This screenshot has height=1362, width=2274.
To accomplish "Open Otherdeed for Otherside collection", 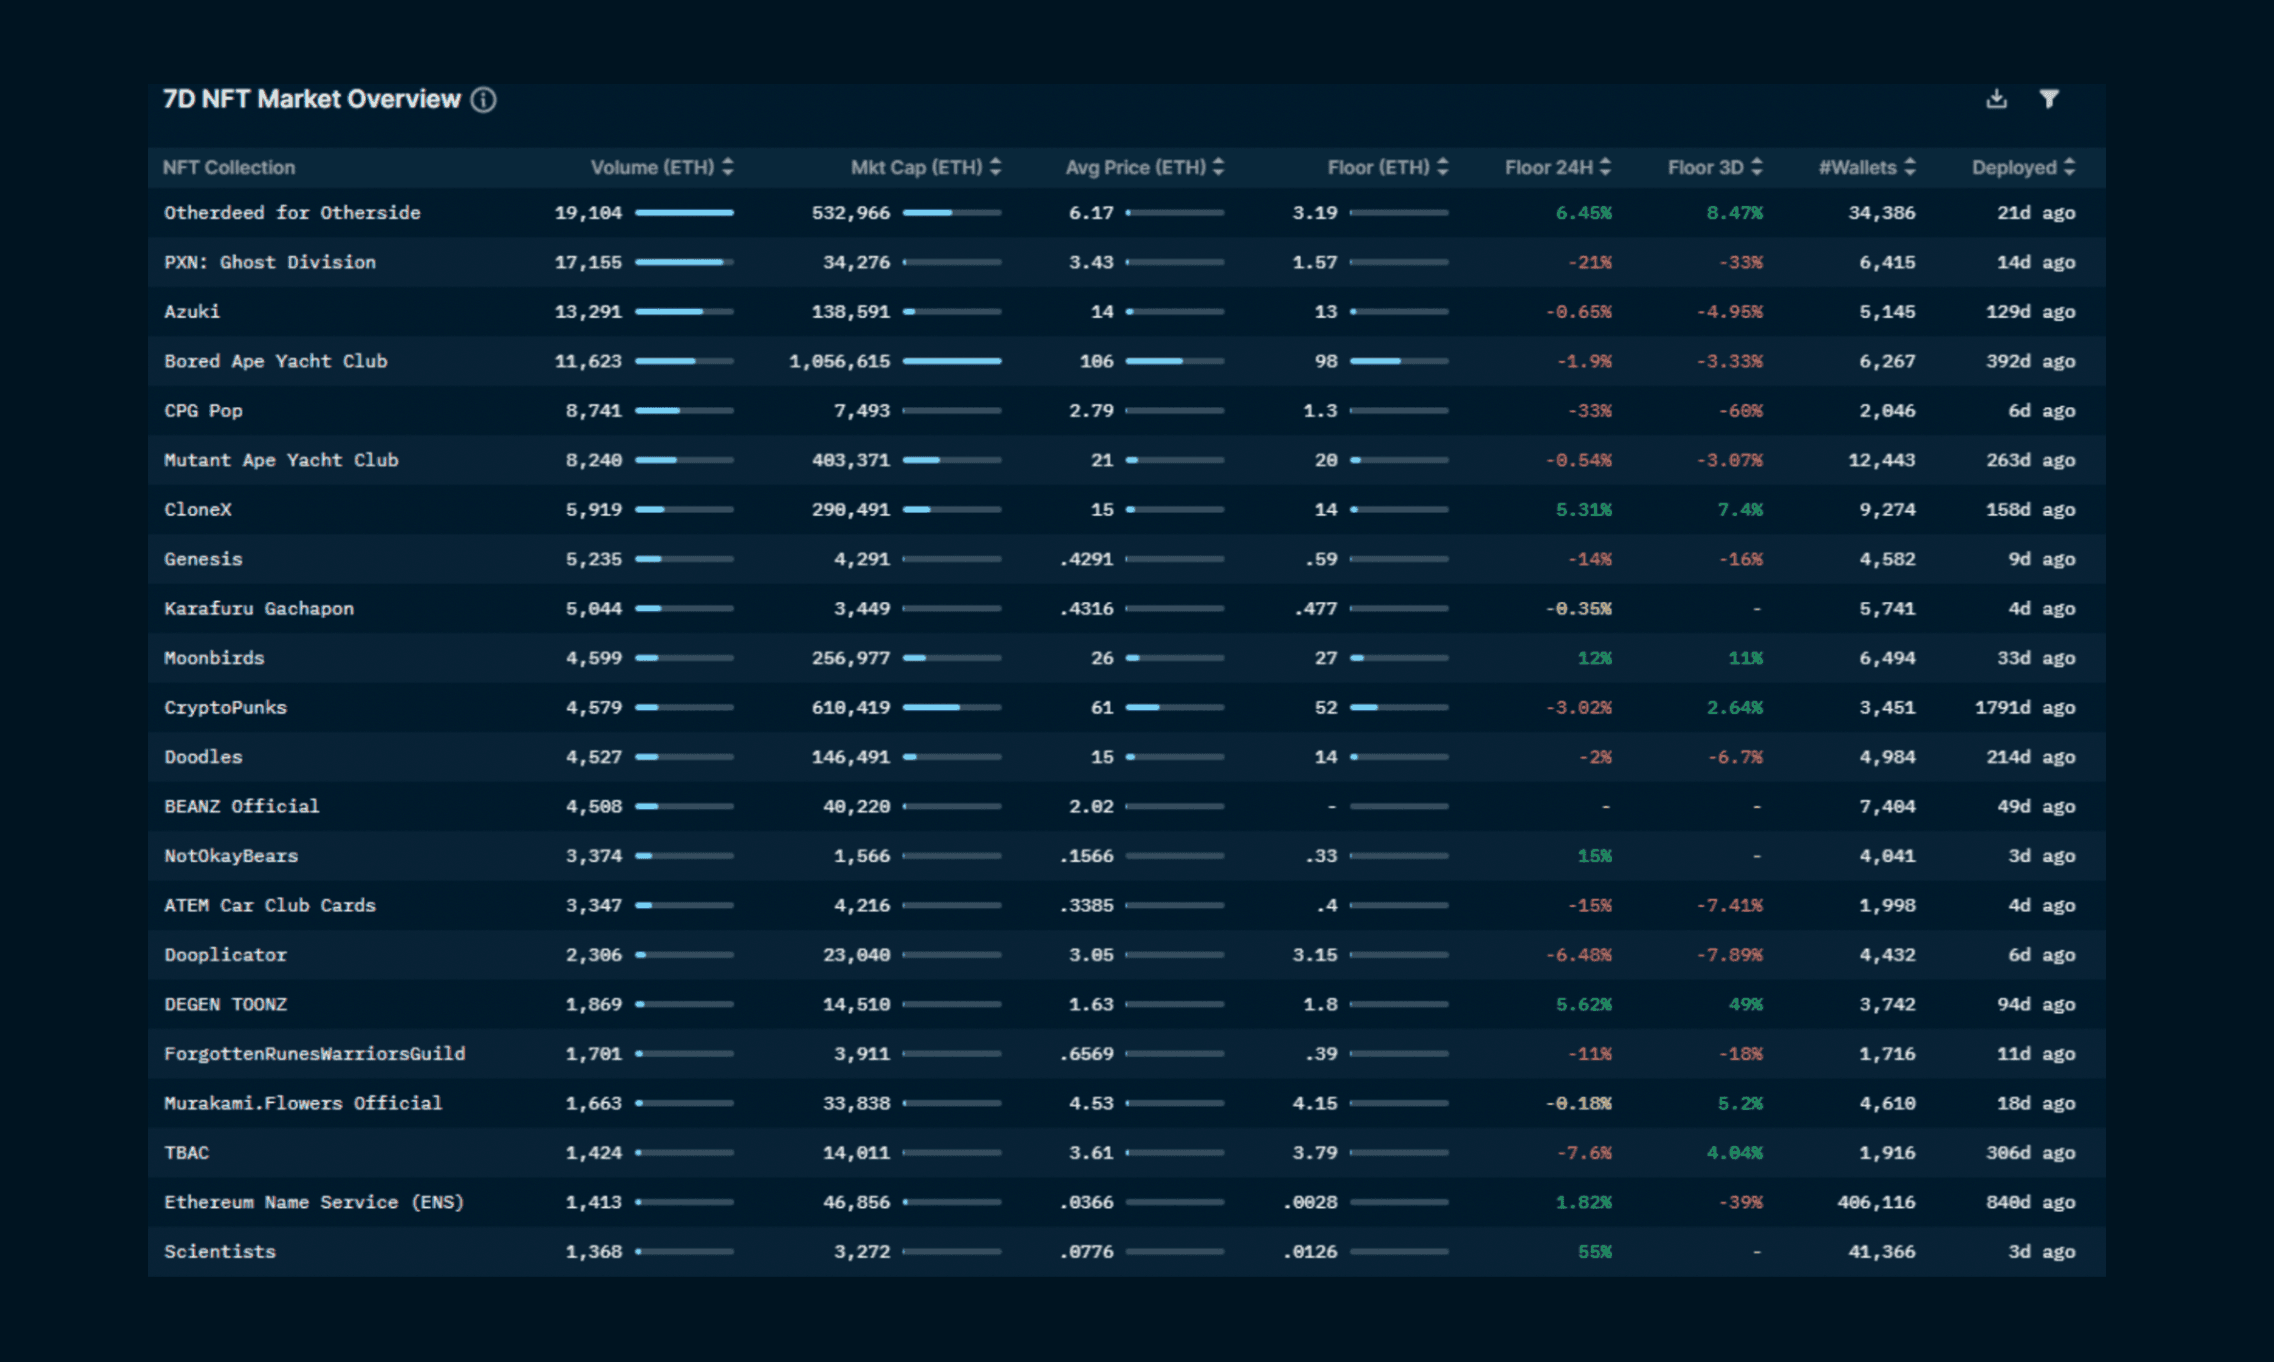I will coord(292,213).
